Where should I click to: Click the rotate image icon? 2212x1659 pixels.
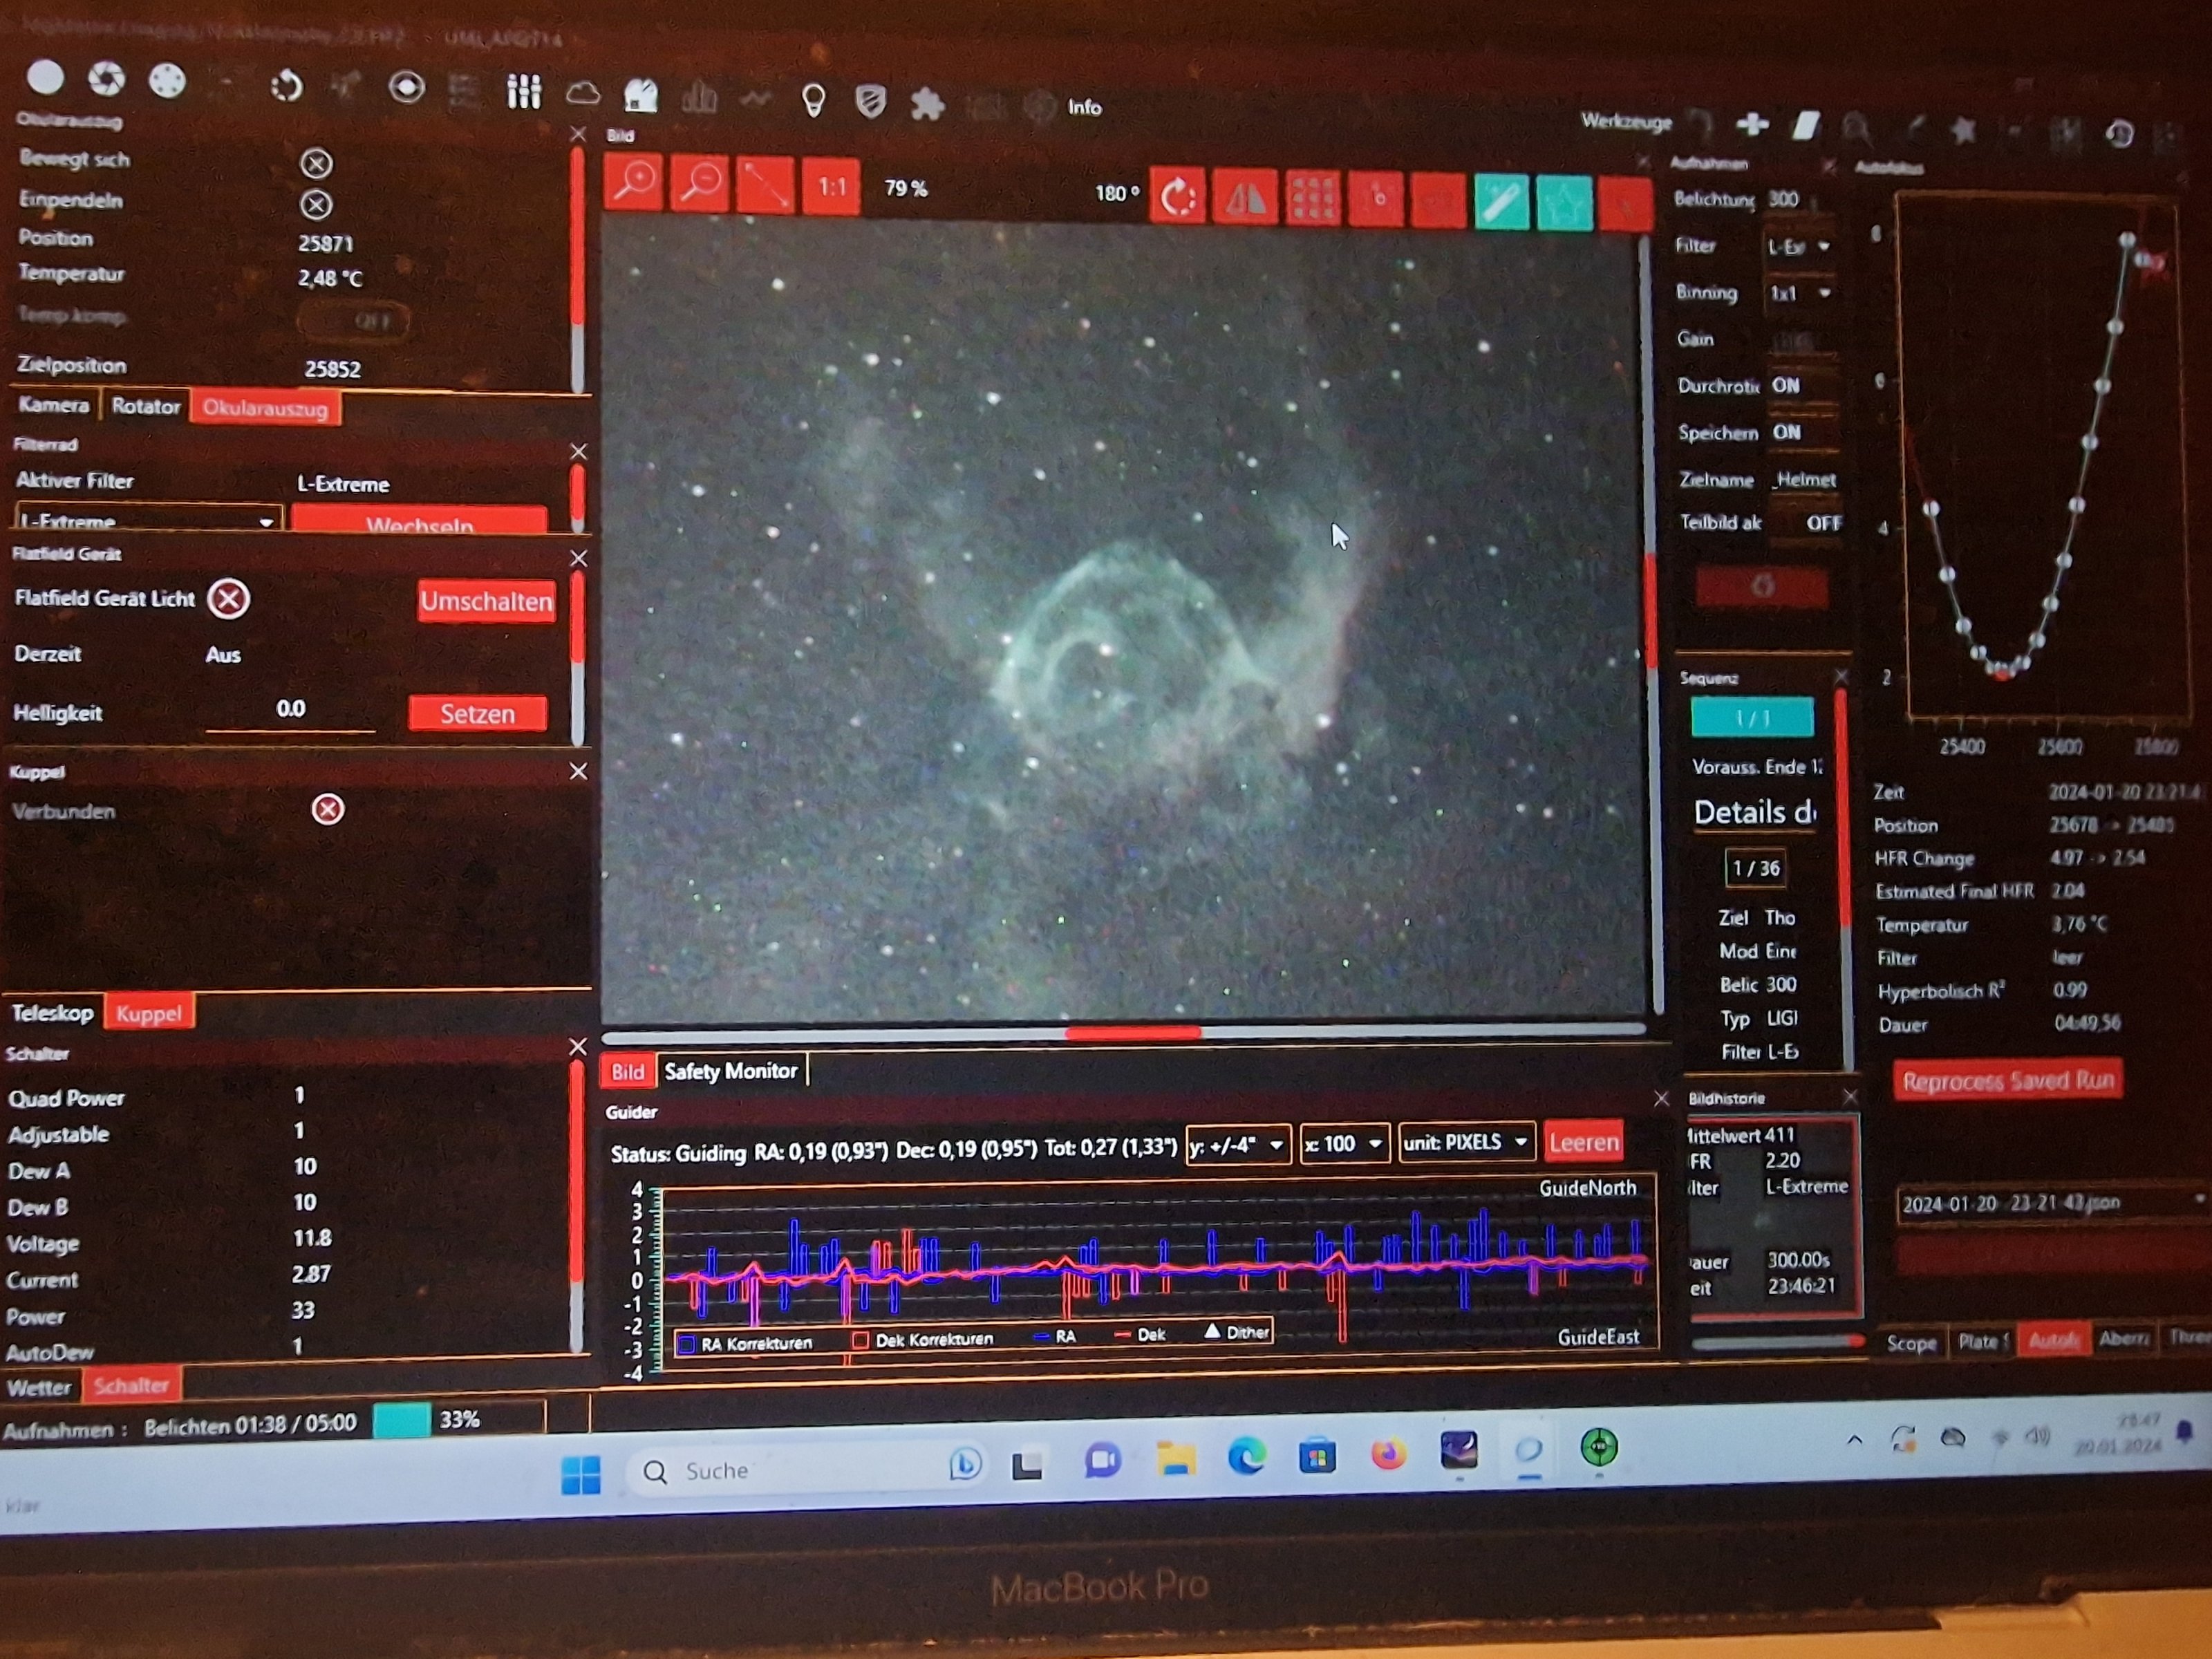[x=1178, y=196]
